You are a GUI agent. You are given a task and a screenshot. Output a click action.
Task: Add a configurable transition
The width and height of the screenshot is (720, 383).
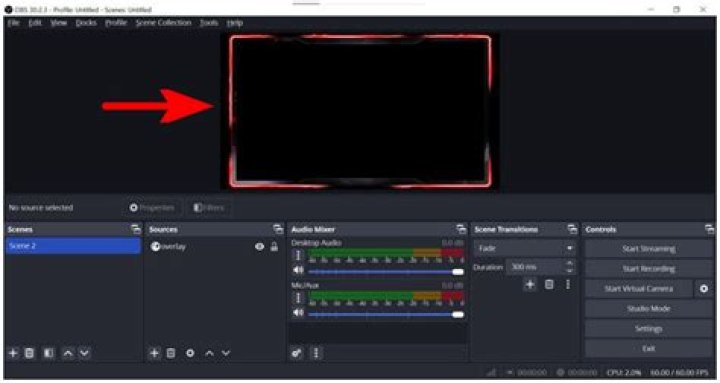(530, 285)
